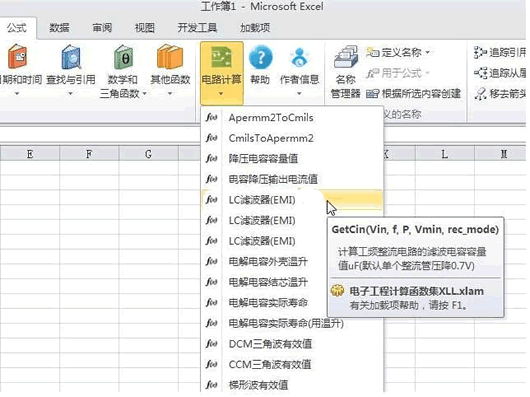
Task: Select Apermm2ToCmils from the menu
Action: (x=292, y=117)
